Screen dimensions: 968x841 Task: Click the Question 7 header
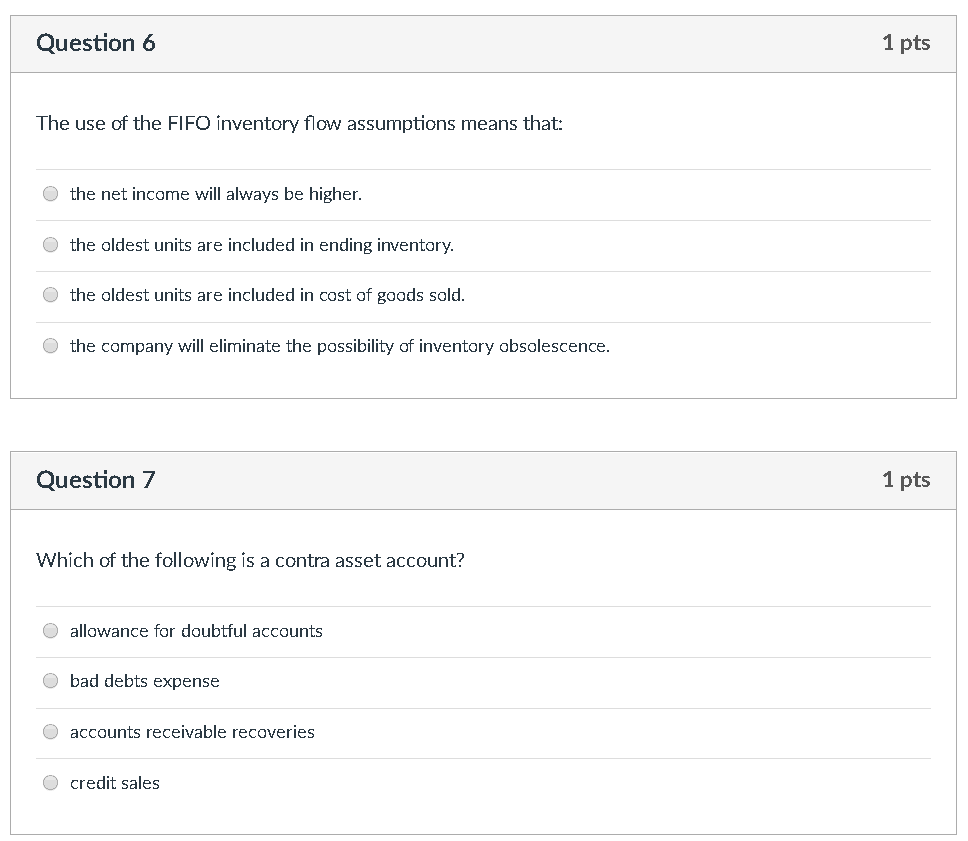click(95, 479)
